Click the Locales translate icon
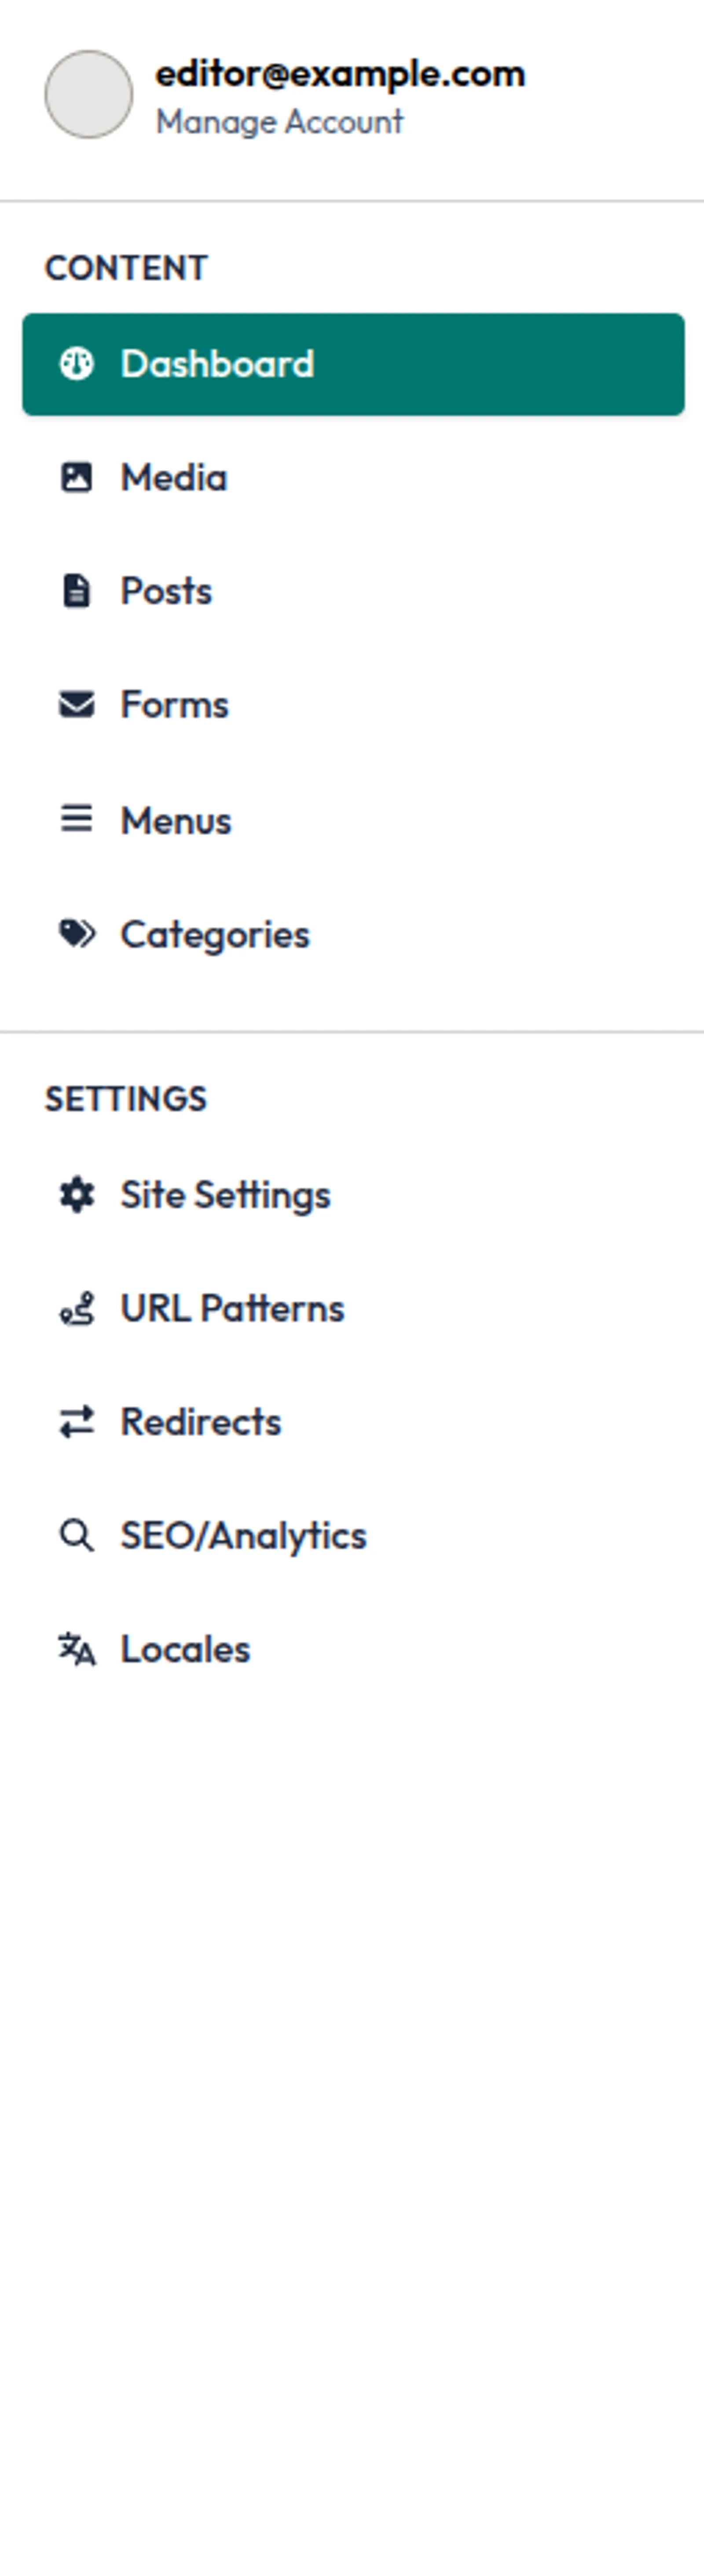 point(77,1650)
